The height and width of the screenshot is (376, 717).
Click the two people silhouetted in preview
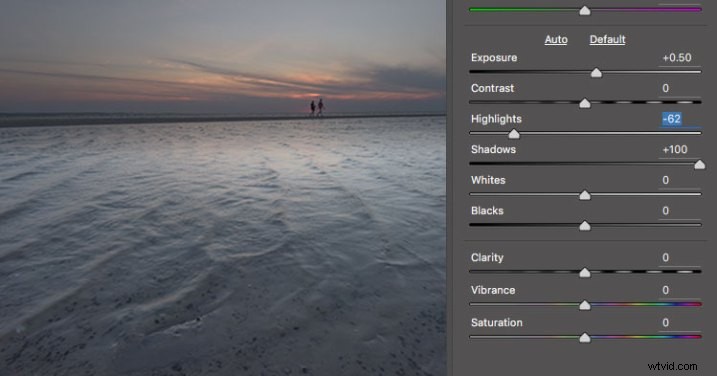tap(316, 107)
